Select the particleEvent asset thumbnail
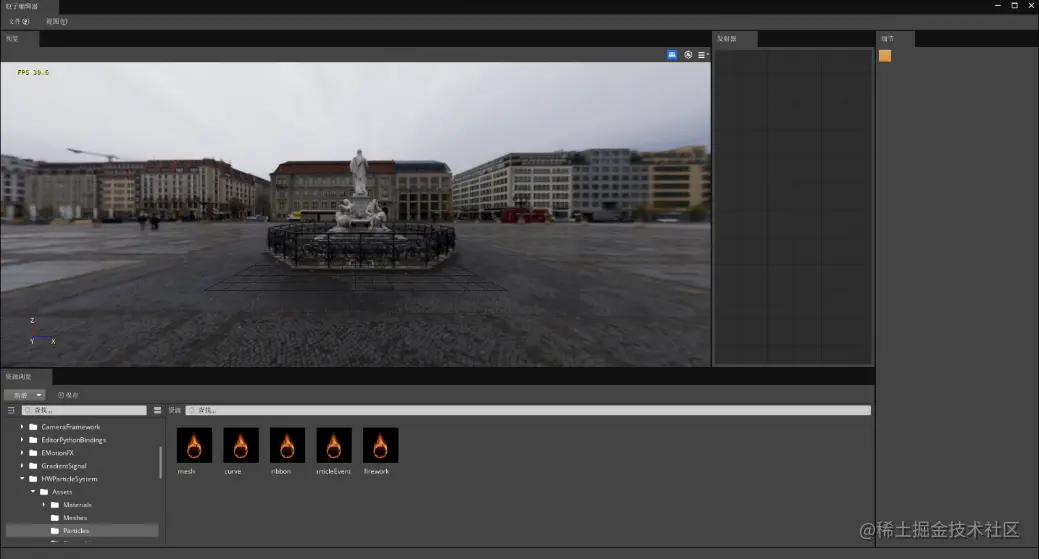Screen dimensions: 1039x559 [x=334, y=445]
